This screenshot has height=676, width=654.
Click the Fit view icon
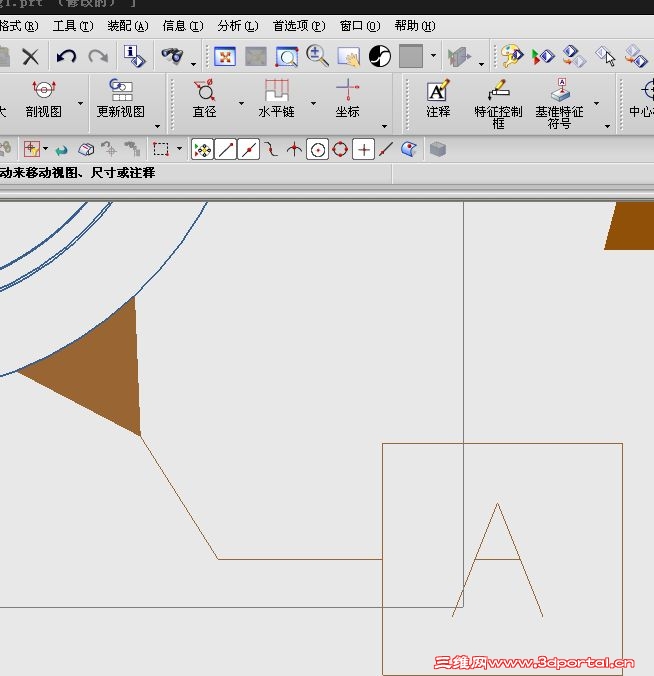pos(225,56)
